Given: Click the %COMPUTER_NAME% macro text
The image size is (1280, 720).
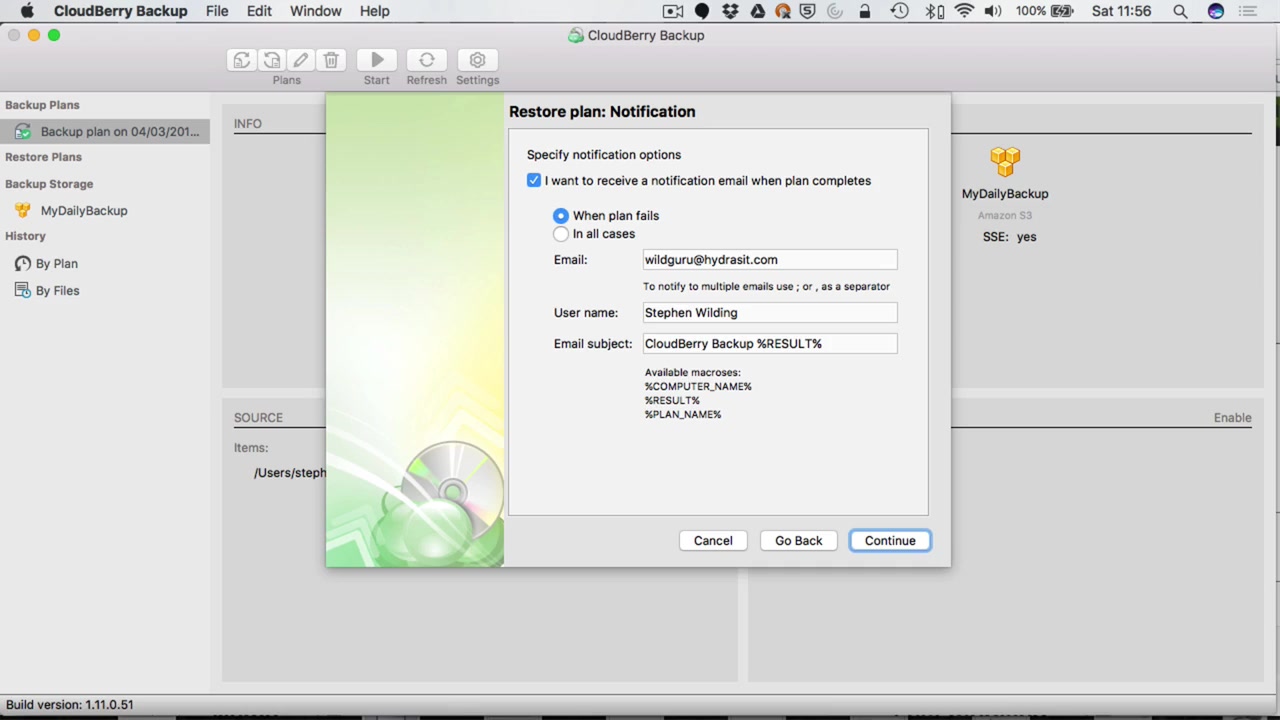Looking at the screenshot, I should pyautogui.click(x=698, y=386).
